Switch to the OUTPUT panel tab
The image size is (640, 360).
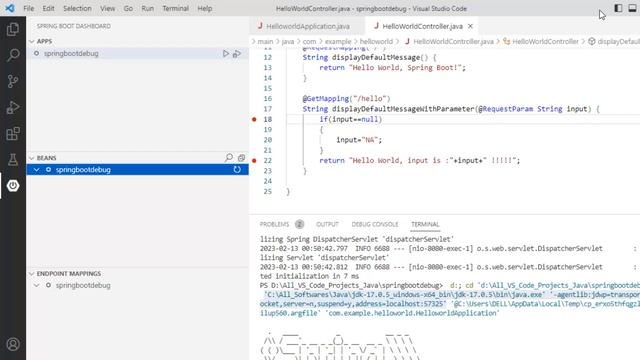327,224
